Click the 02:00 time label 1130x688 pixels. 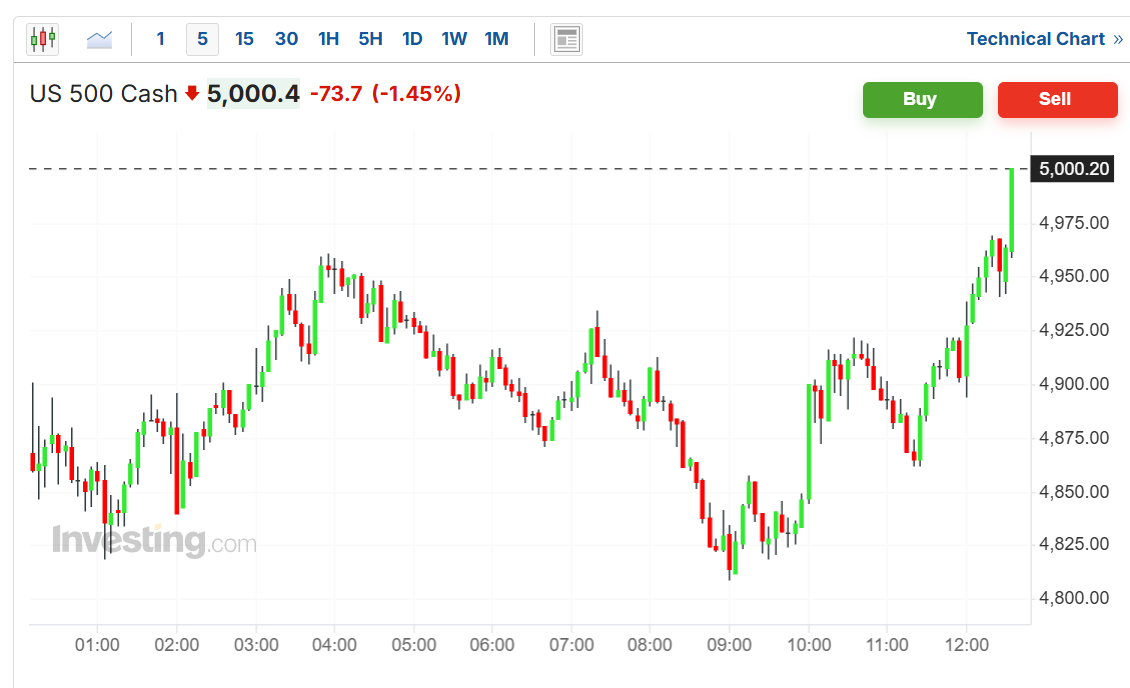[x=177, y=645]
